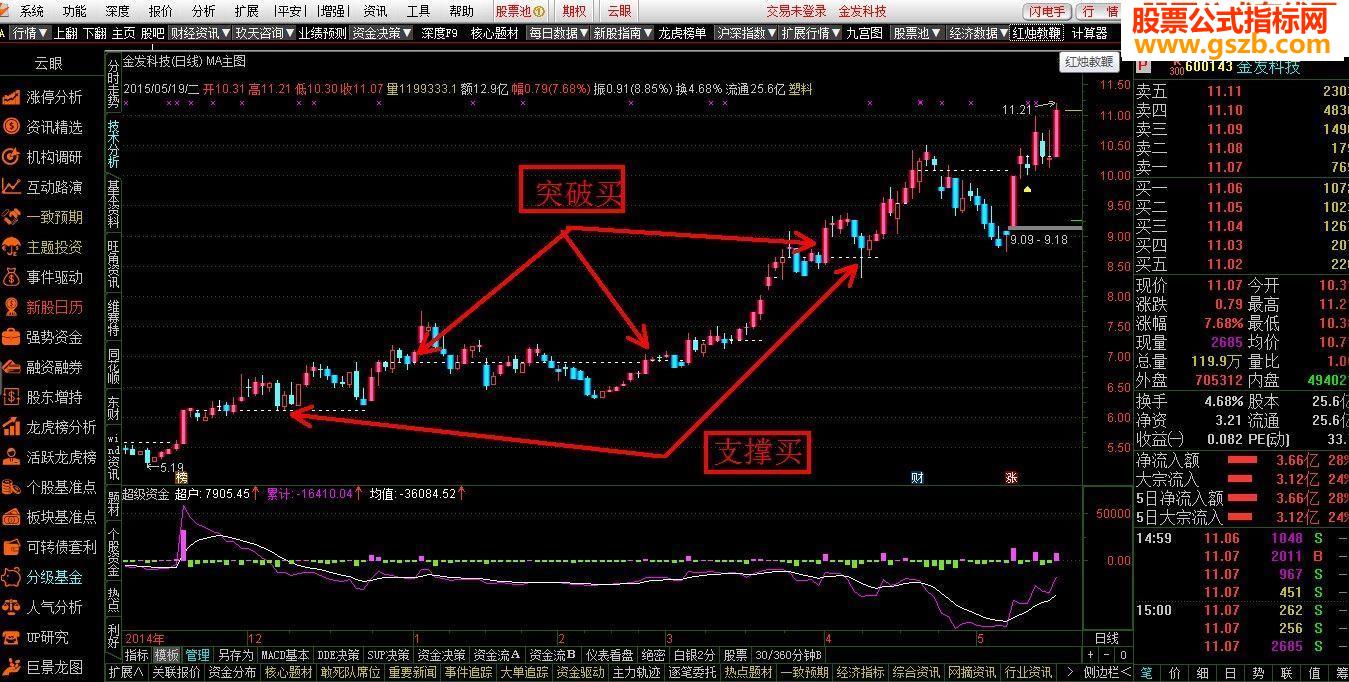Open the 报价 menu

coord(160,11)
